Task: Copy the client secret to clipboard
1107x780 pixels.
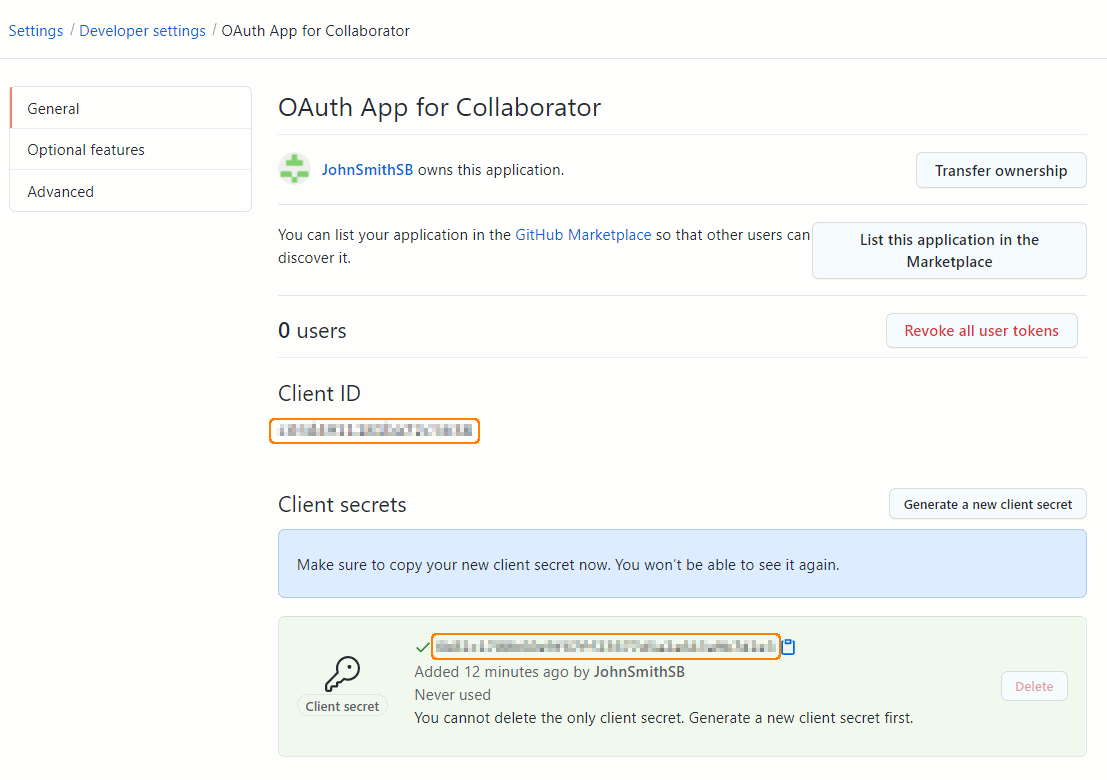Action: [789, 646]
